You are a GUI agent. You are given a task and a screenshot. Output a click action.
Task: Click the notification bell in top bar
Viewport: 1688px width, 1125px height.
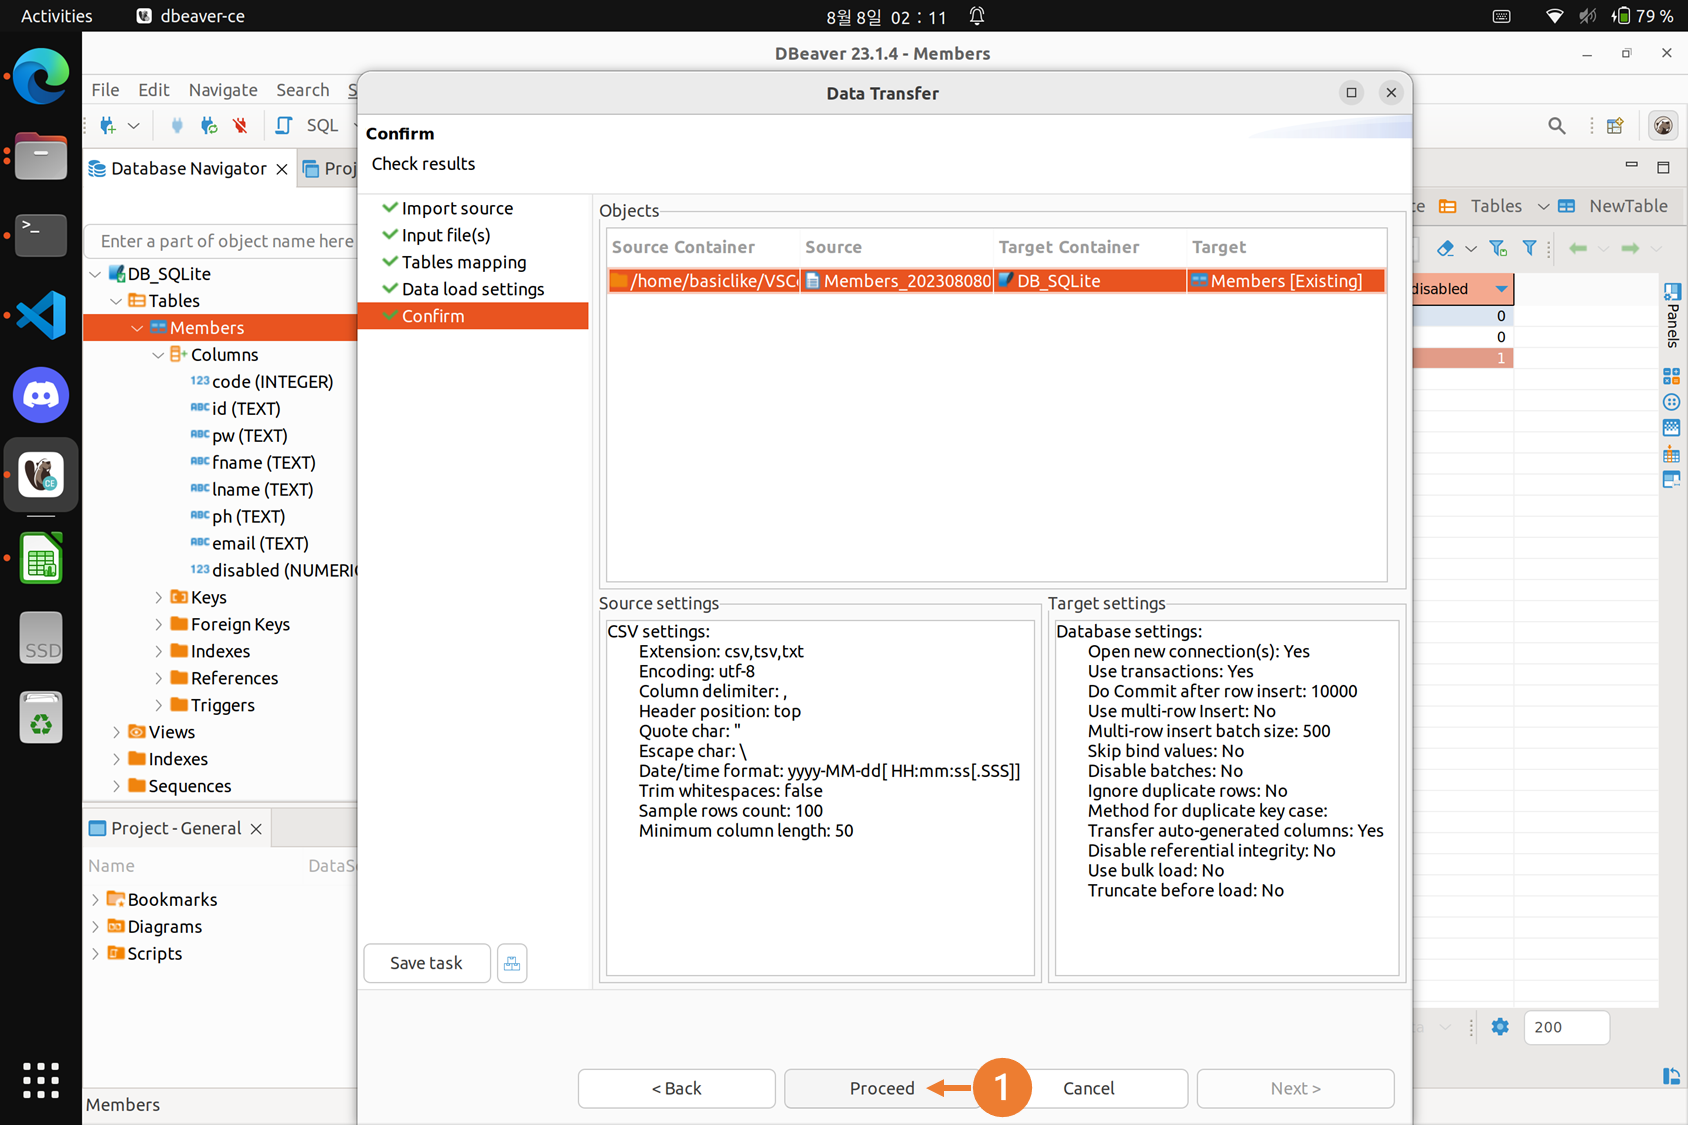click(x=977, y=16)
